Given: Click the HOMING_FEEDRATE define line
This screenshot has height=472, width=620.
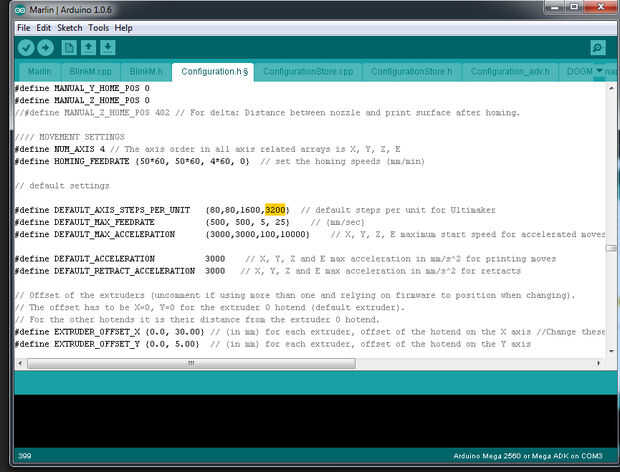Looking at the screenshot, I should [x=219, y=161].
